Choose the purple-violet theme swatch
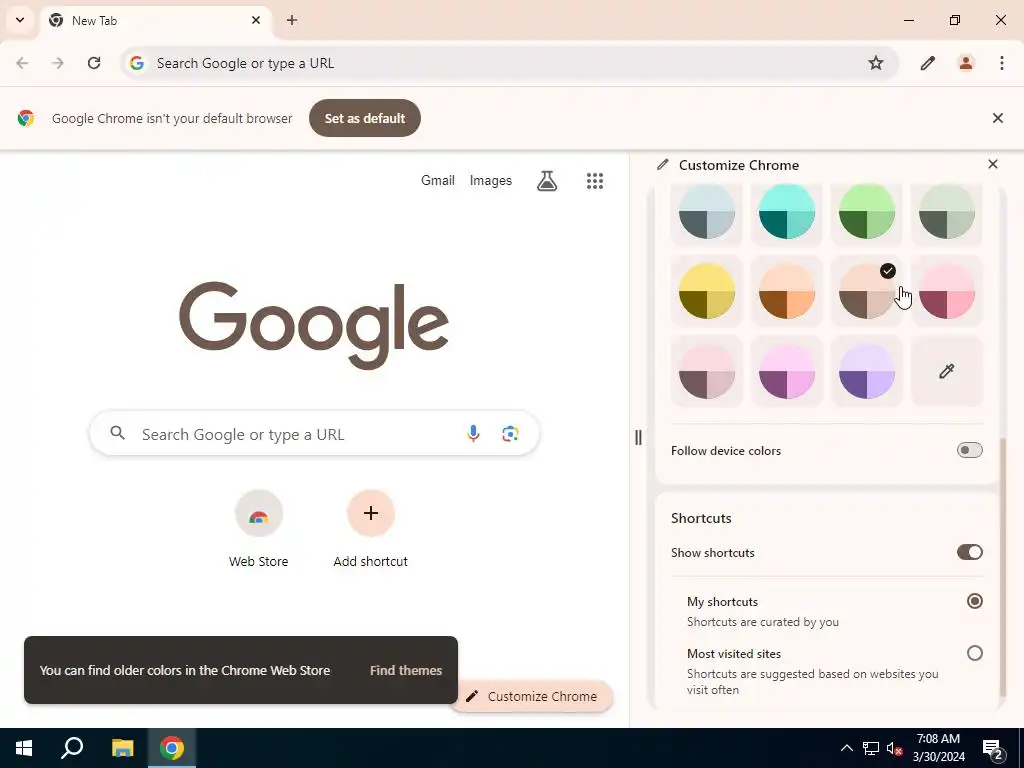The image size is (1024, 768). point(866,371)
